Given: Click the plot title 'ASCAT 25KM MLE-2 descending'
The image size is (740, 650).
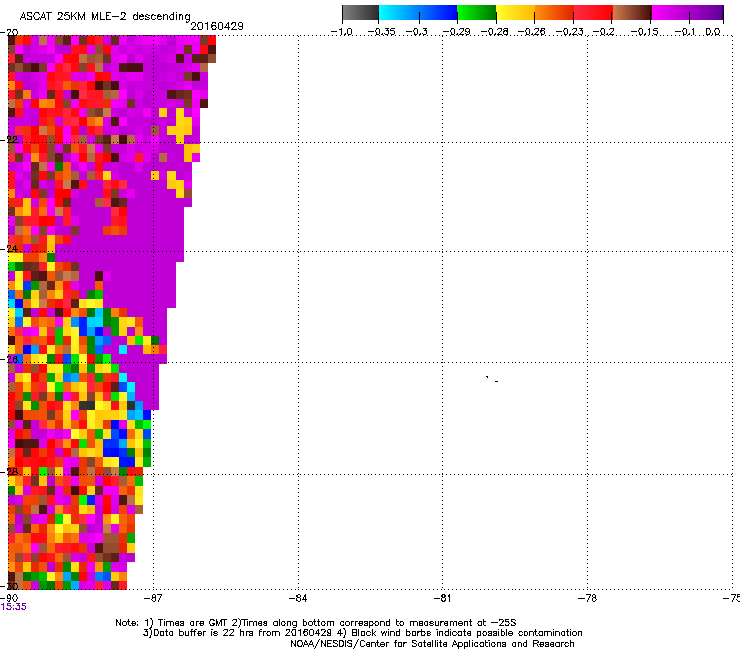Looking at the screenshot, I should [x=105, y=16].
